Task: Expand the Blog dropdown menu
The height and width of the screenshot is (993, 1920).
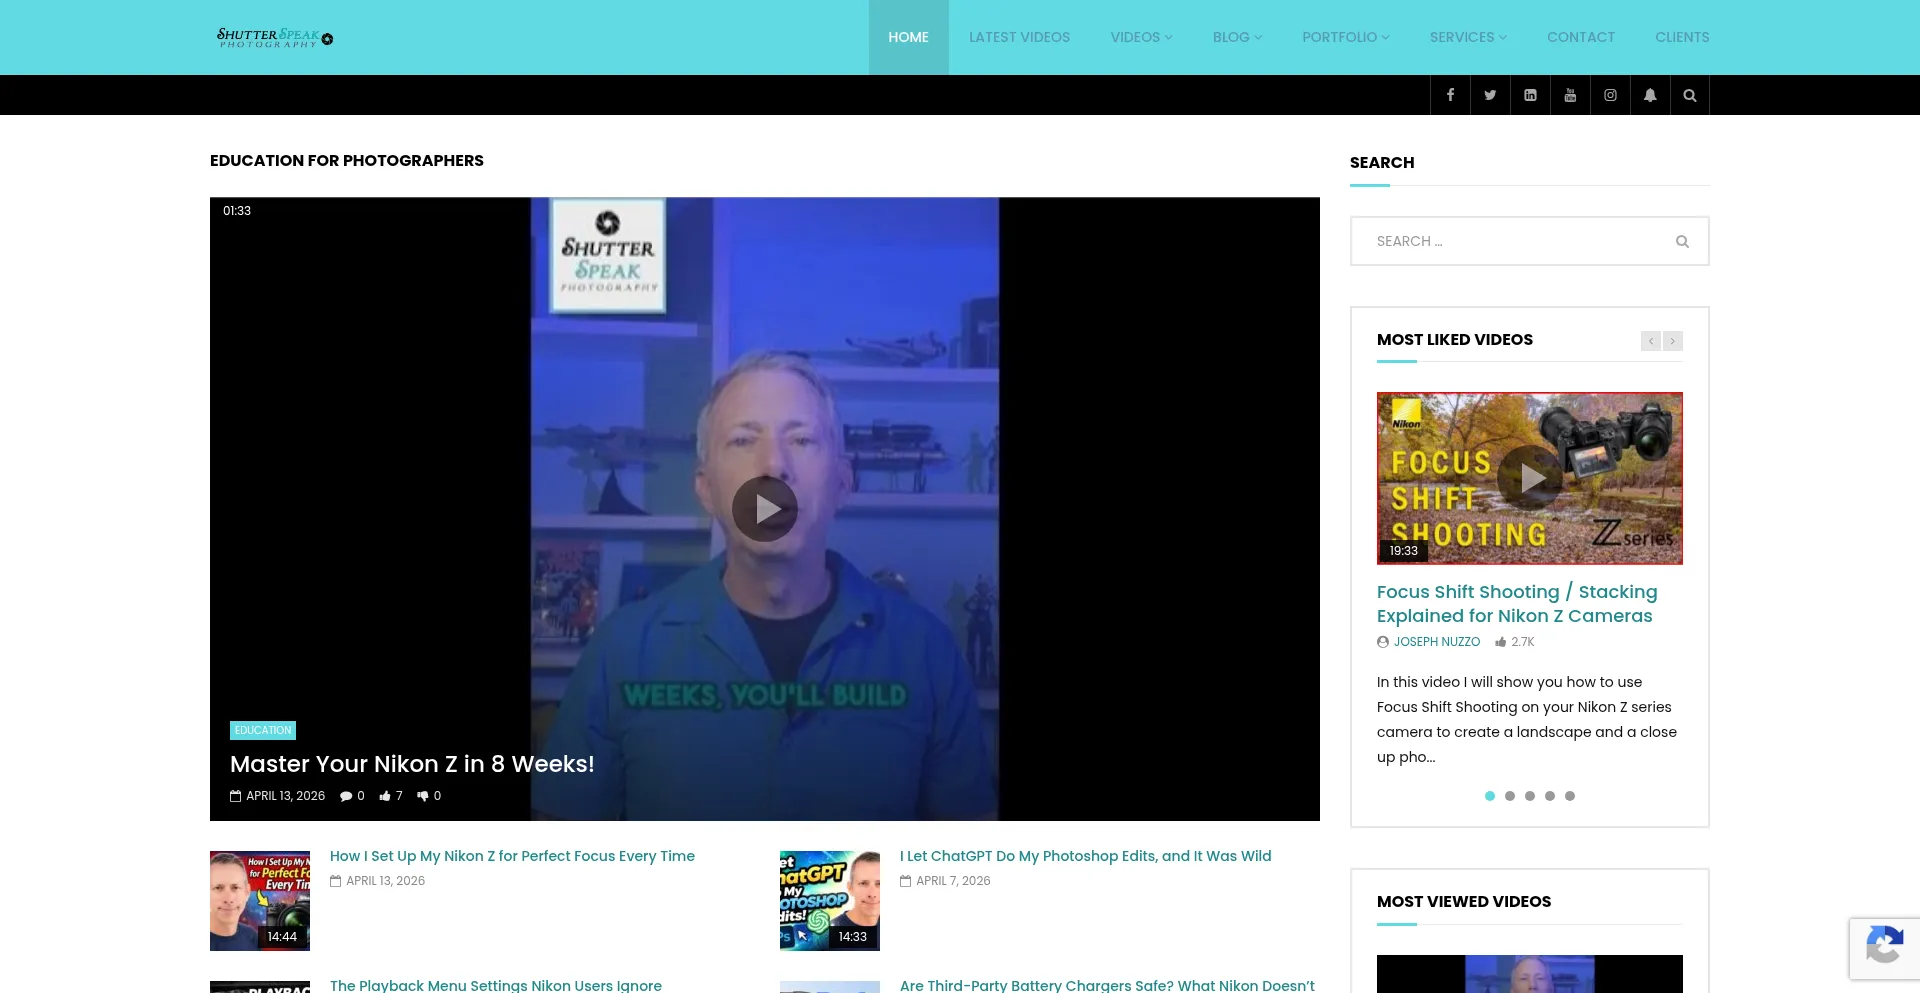Action: pos(1237,37)
